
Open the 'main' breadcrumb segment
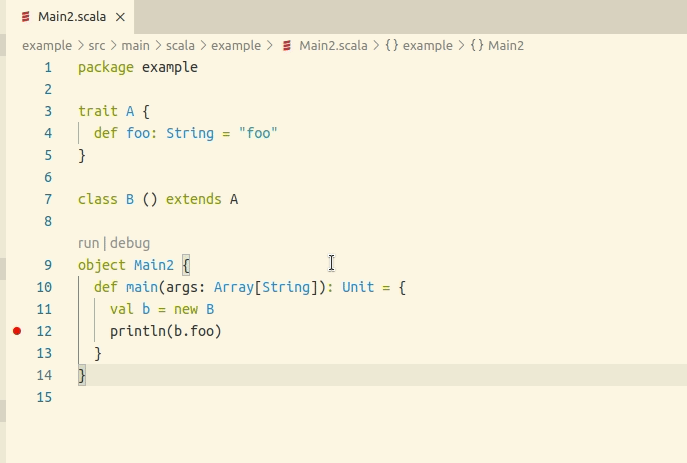pyautogui.click(x=135, y=46)
